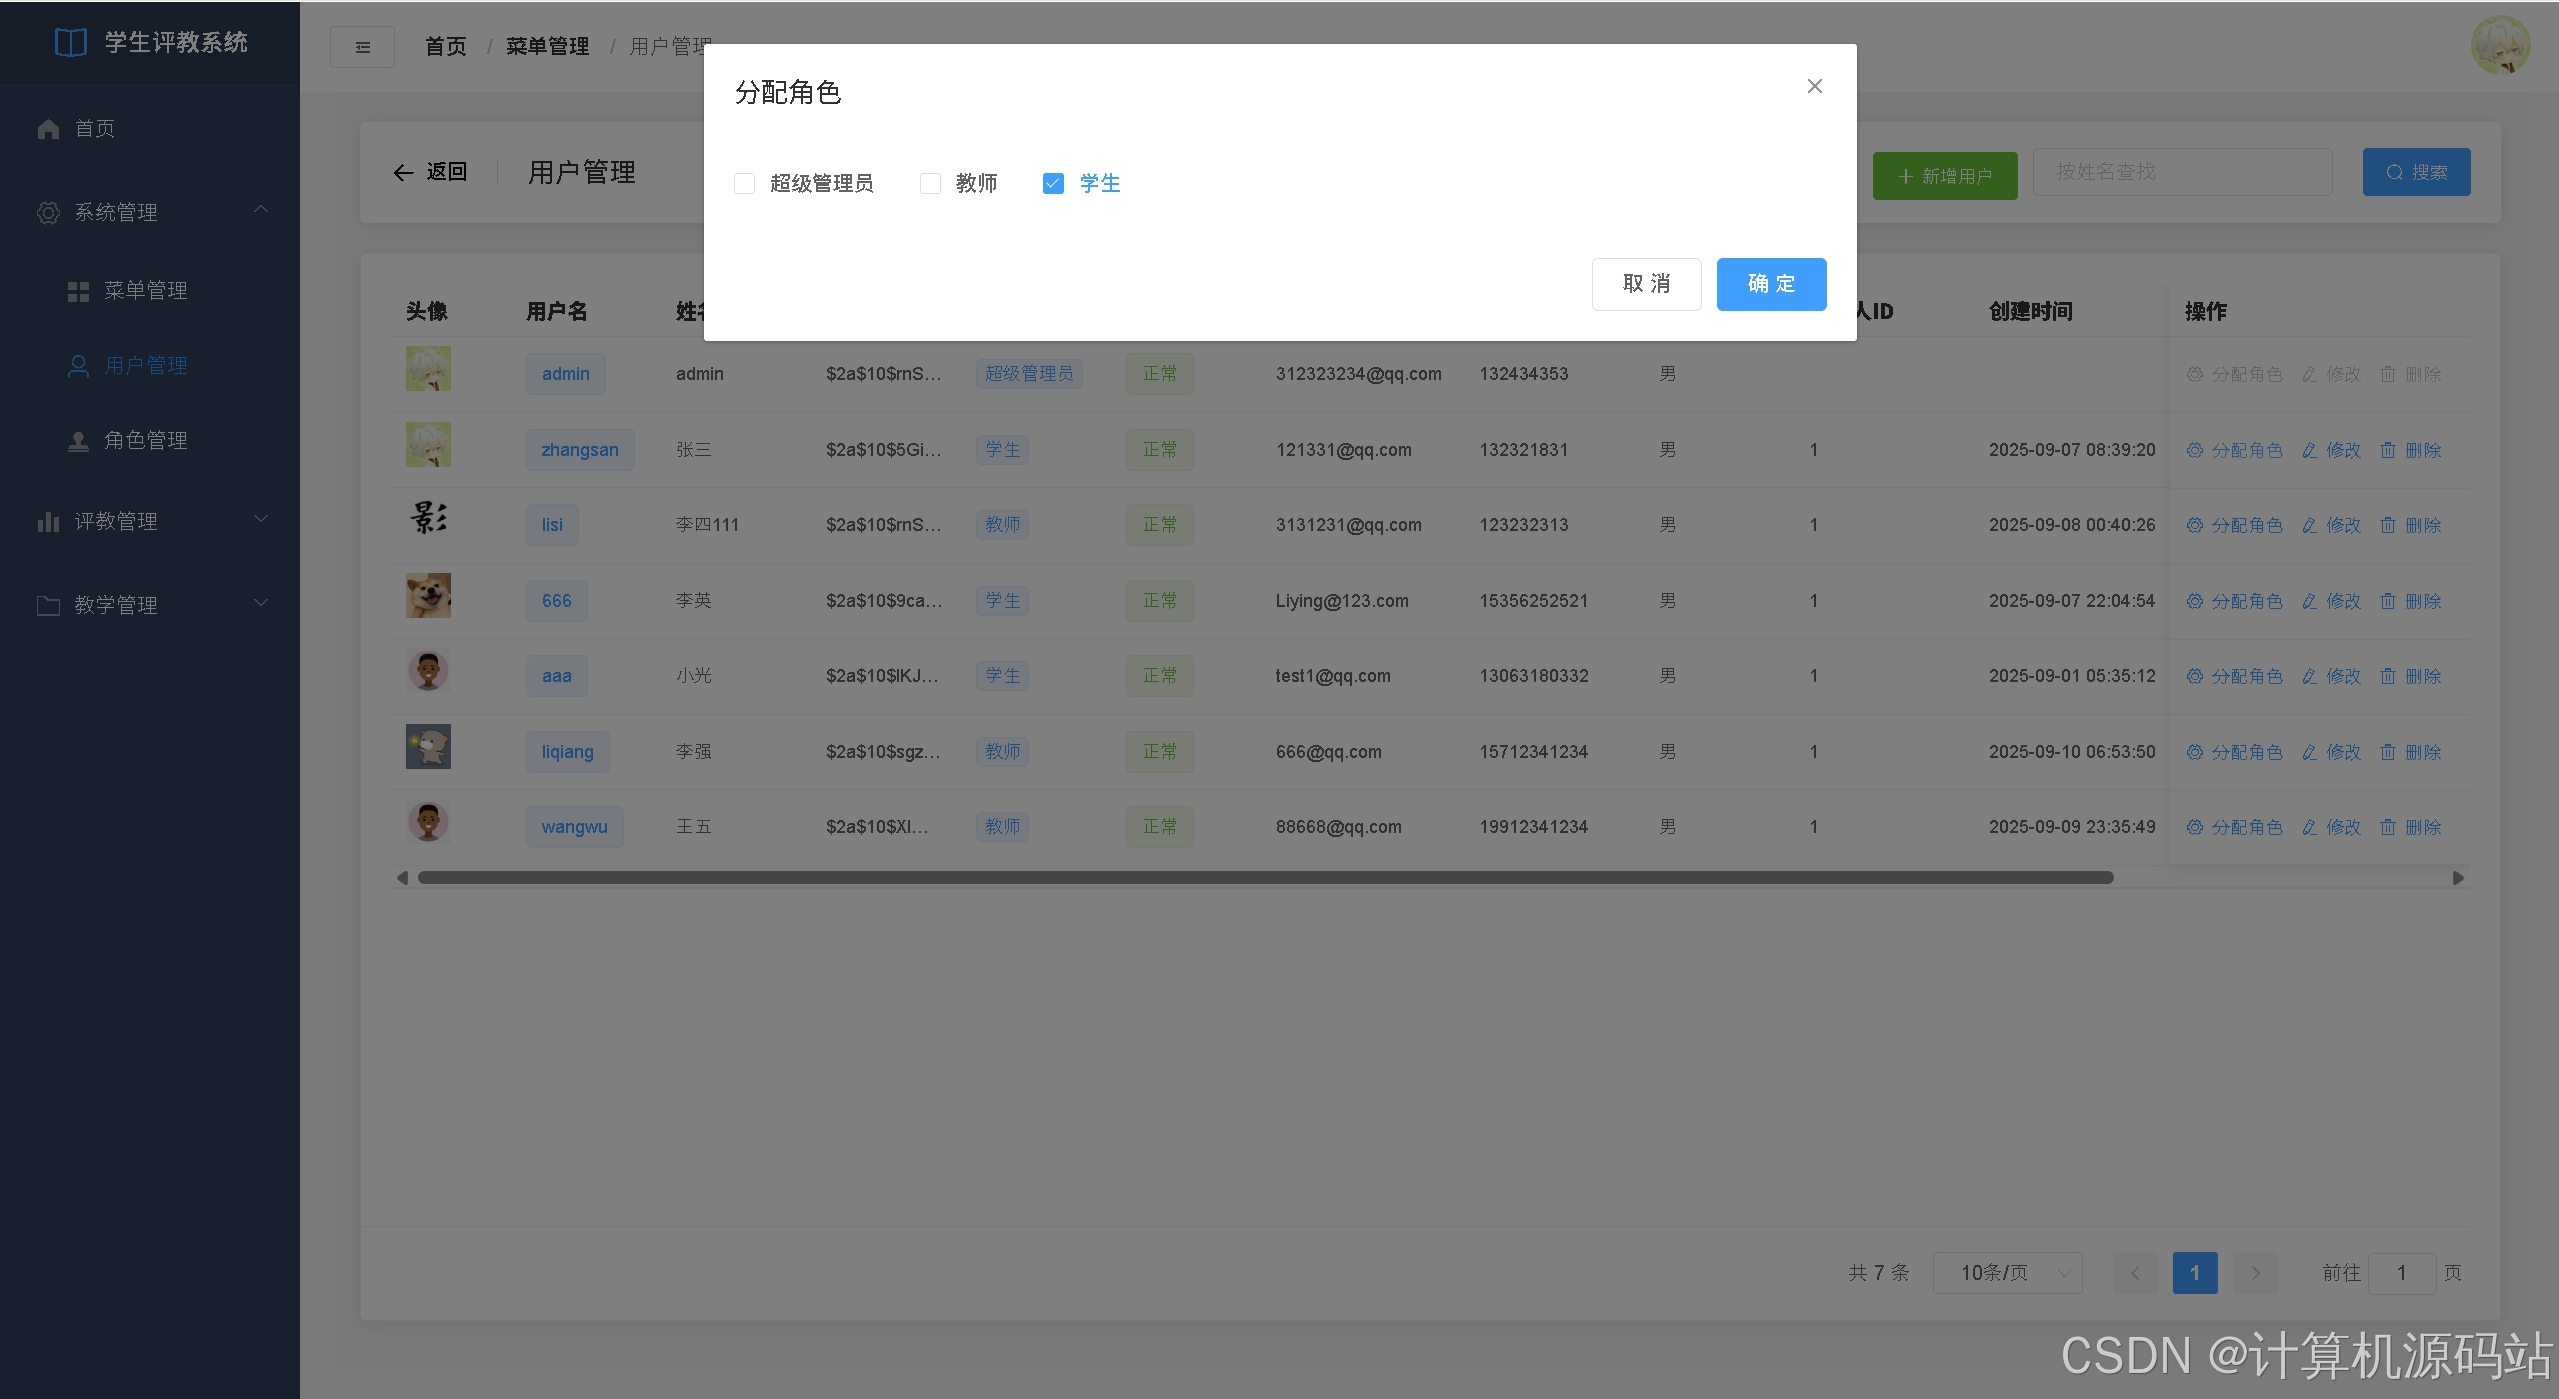Click the 前往 page number input
Image resolution: width=2559 pixels, height=1399 pixels.
click(x=2401, y=1273)
